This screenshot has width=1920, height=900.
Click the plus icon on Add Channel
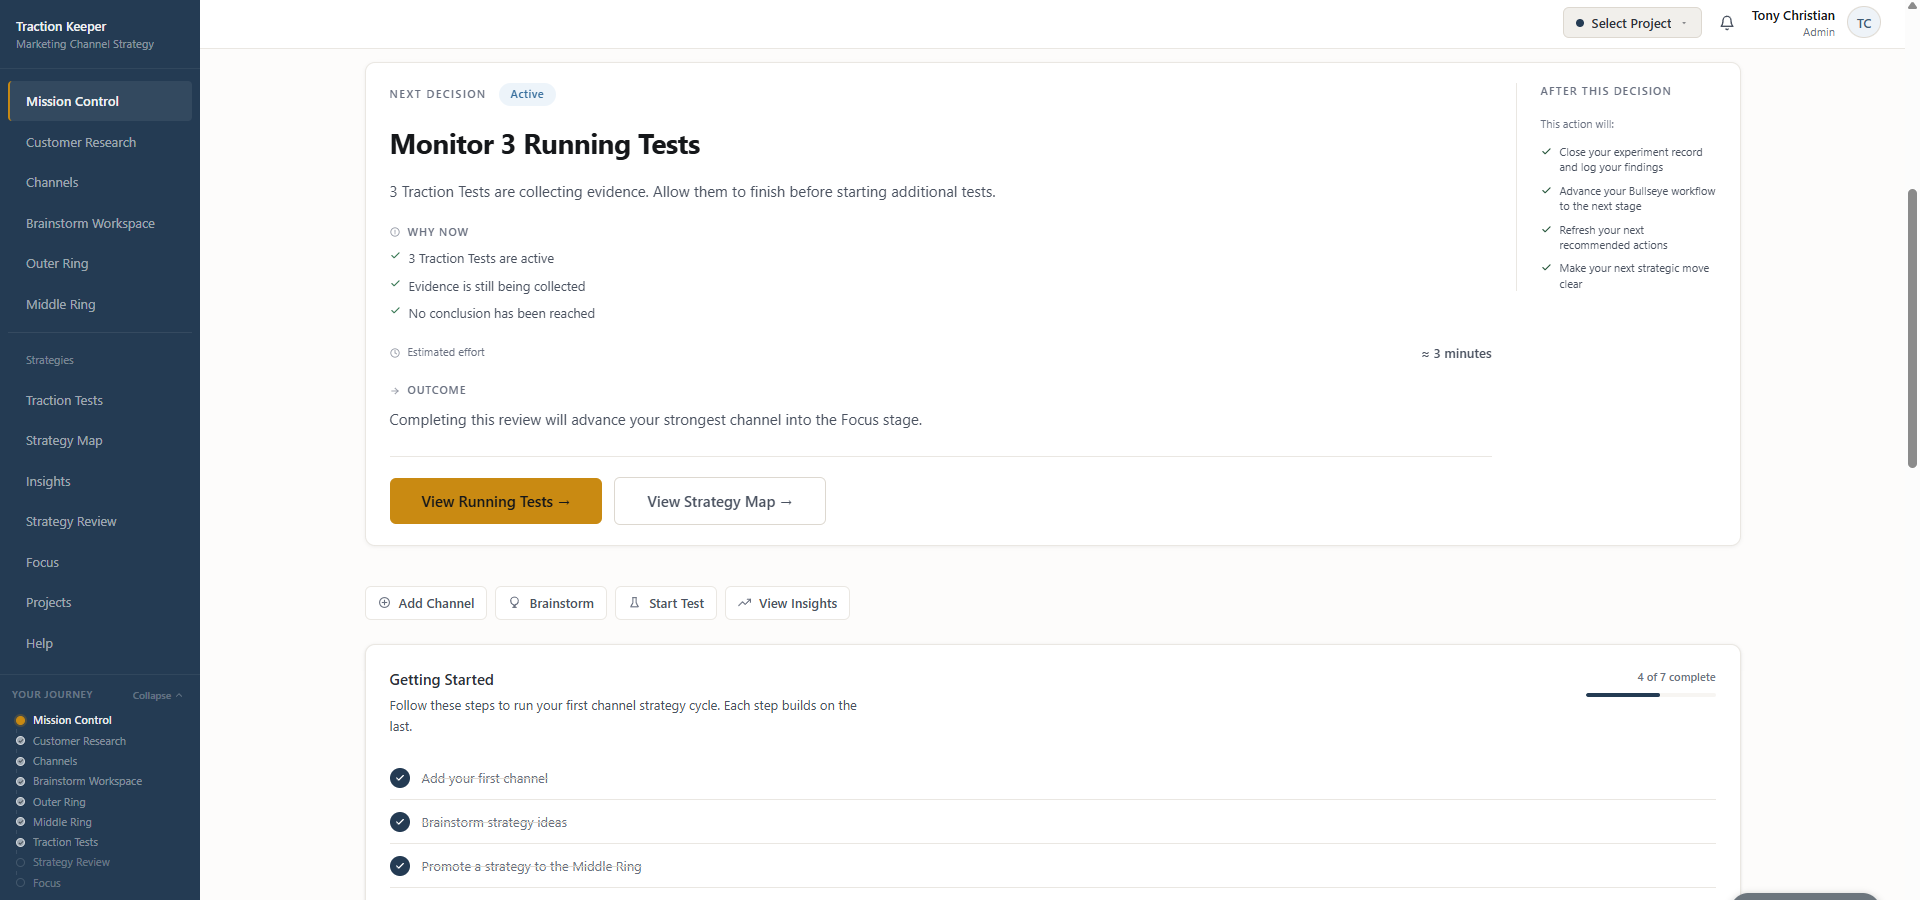(x=384, y=603)
